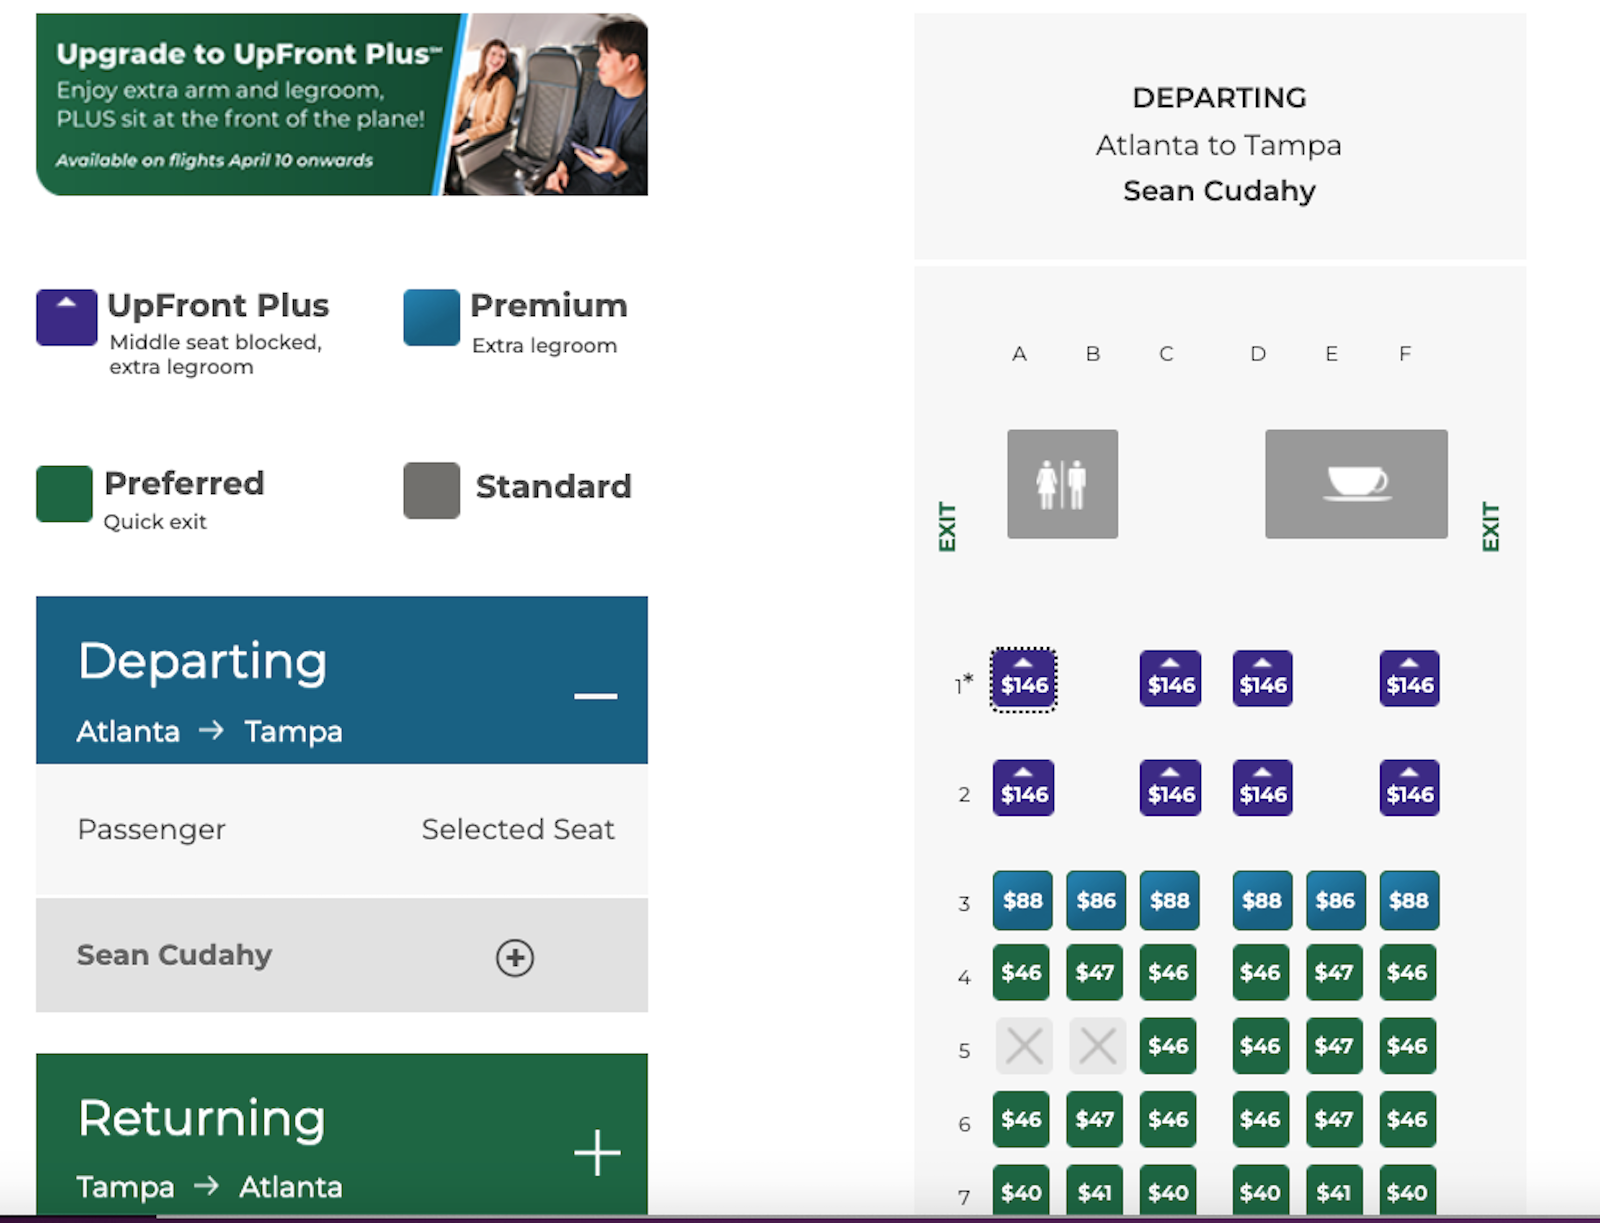Click the galley coffee cup icon

click(x=1356, y=484)
